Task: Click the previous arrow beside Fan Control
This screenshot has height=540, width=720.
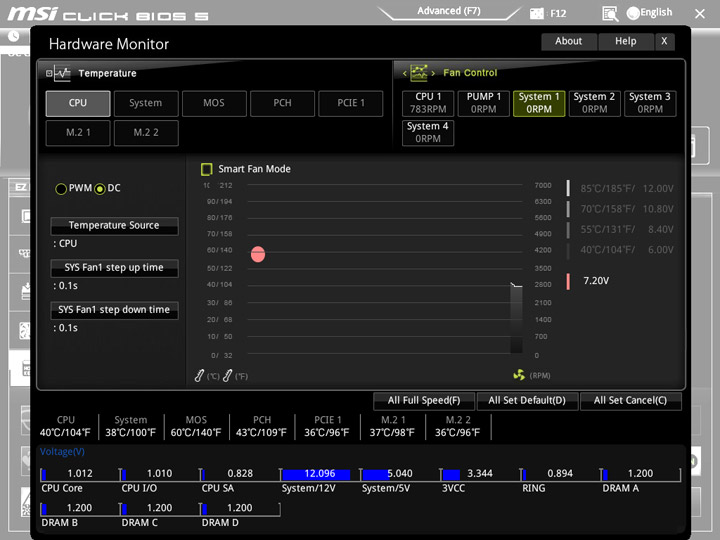Action: tap(405, 73)
